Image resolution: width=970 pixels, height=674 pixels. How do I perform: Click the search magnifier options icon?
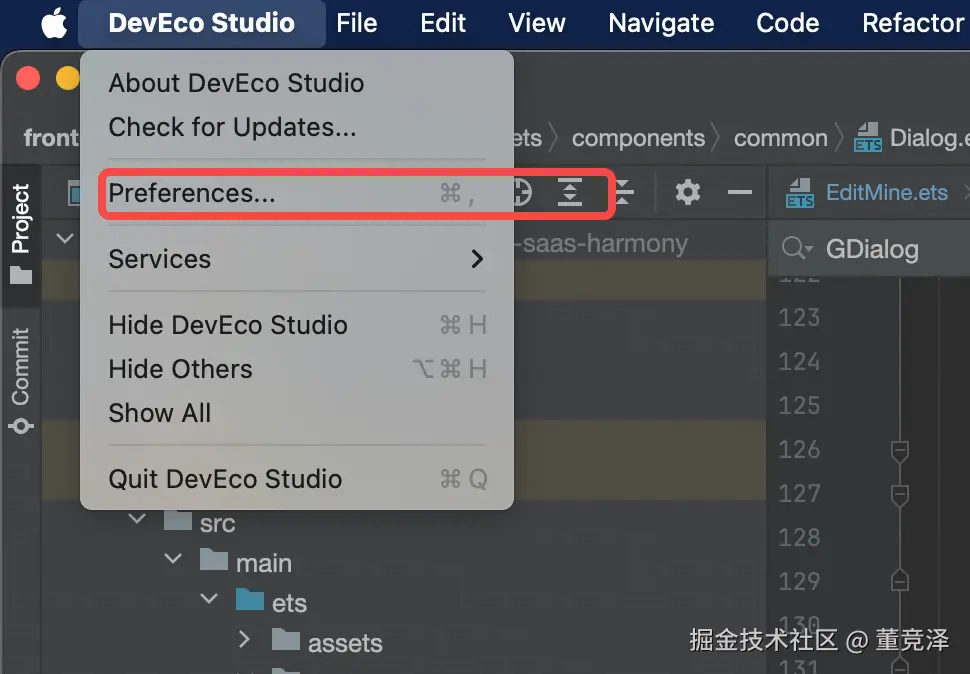click(797, 249)
